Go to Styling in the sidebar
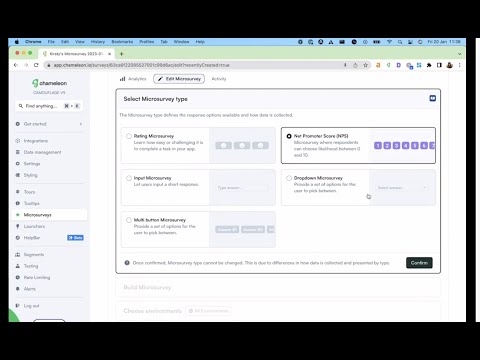 click(x=30, y=175)
